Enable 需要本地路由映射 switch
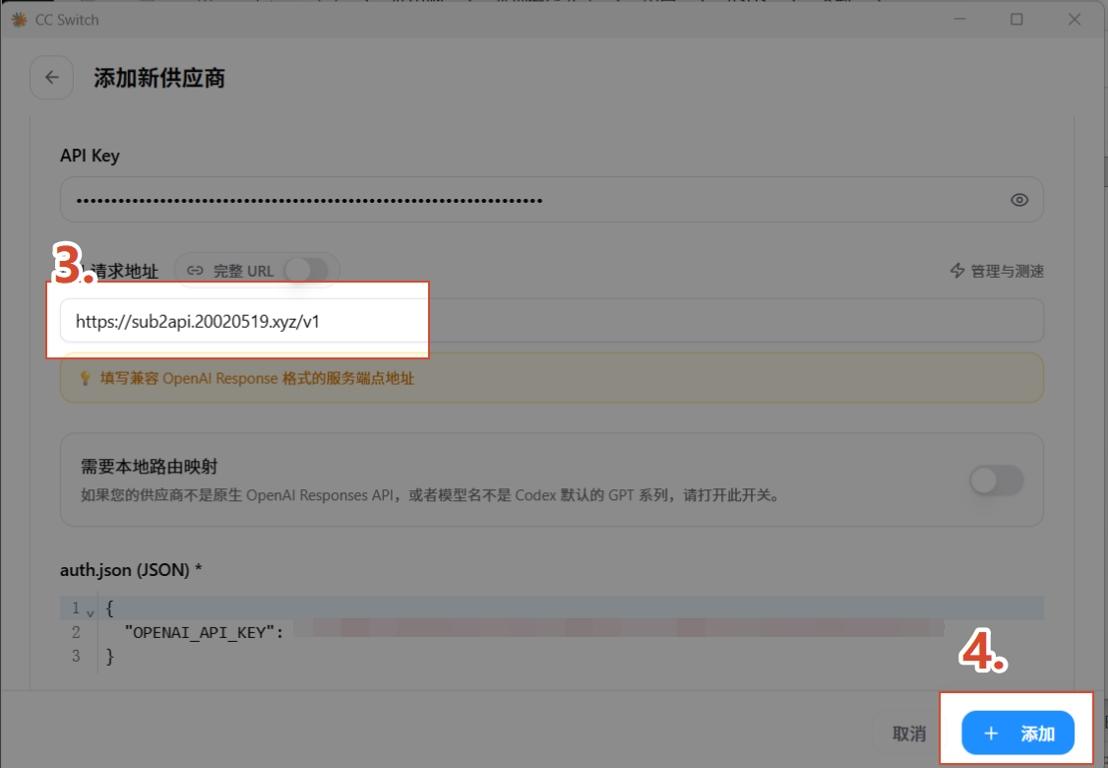 [x=996, y=480]
